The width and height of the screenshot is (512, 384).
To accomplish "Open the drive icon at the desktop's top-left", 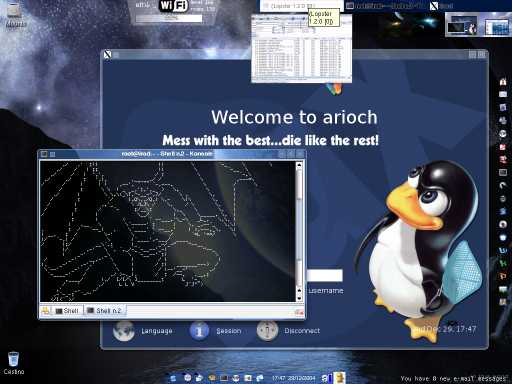I will [14, 10].
